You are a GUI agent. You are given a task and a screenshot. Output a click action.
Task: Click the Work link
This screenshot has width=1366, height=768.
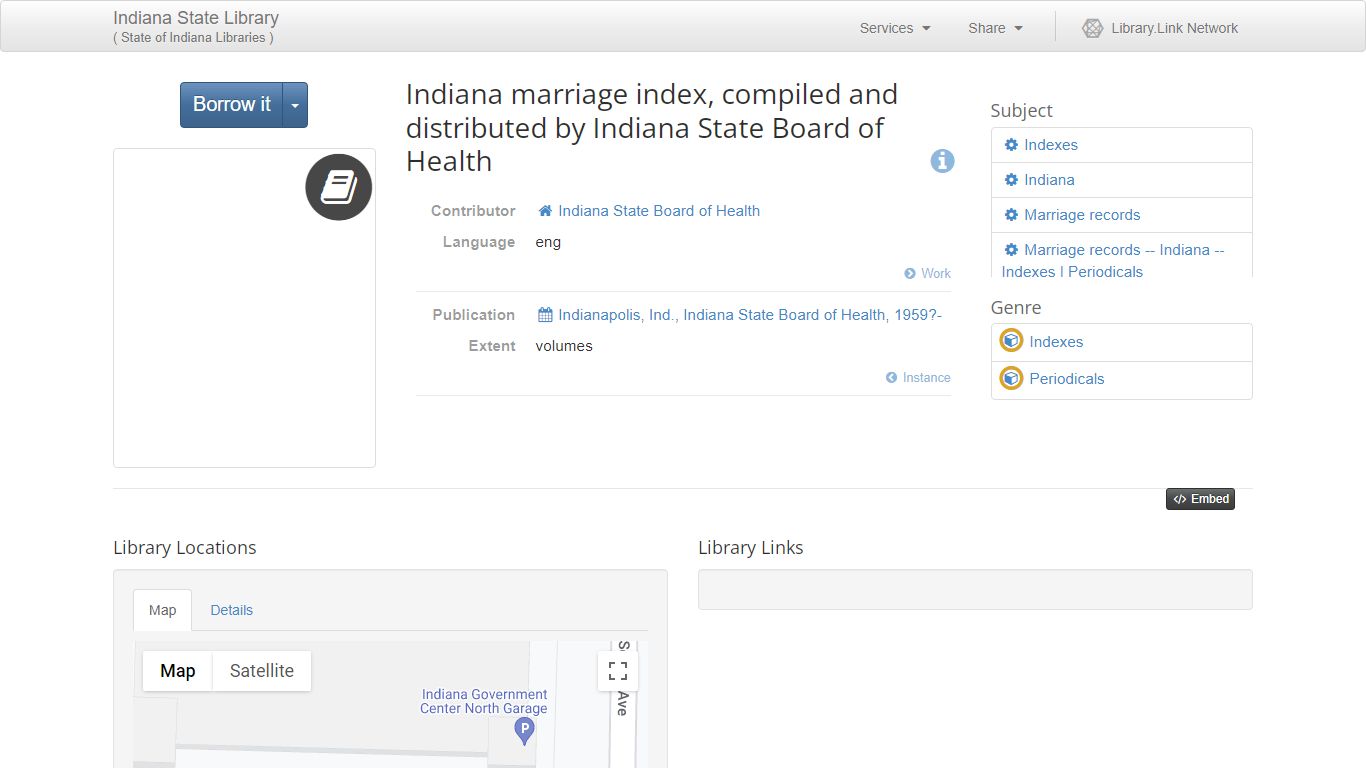(x=936, y=274)
